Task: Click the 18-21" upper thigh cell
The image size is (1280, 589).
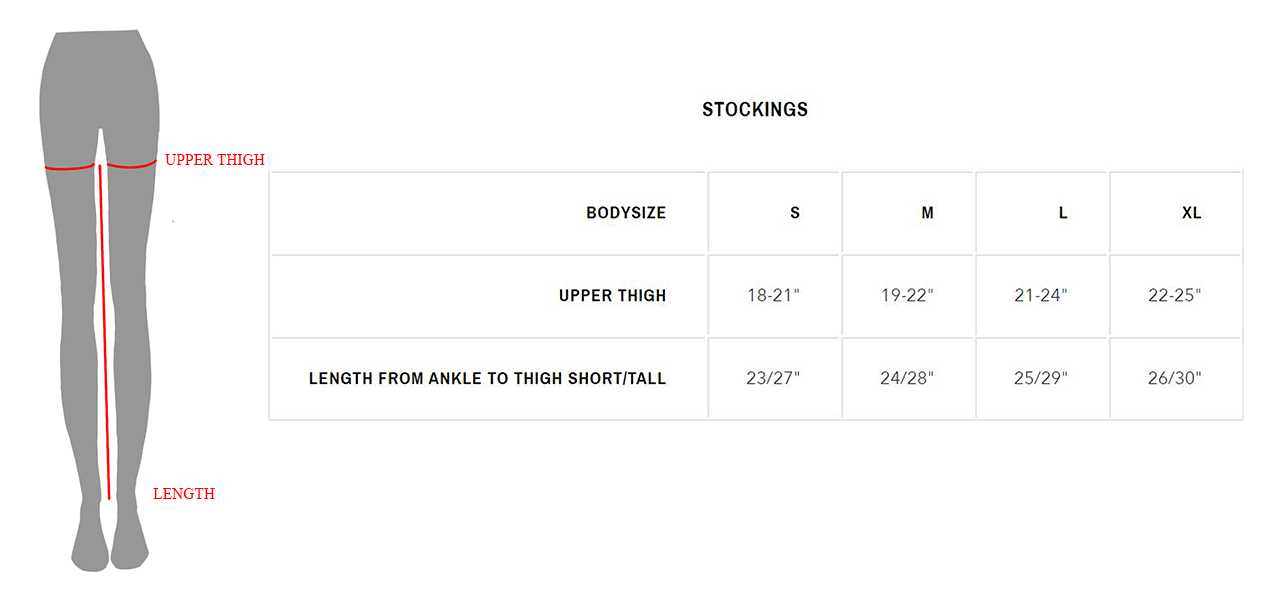Action: (x=774, y=296)
